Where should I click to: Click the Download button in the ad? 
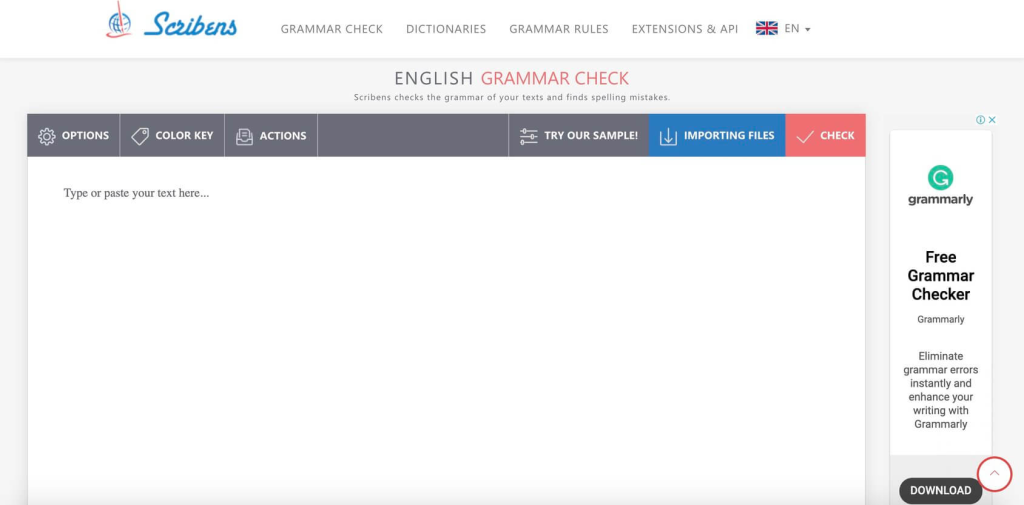point(940,491)
